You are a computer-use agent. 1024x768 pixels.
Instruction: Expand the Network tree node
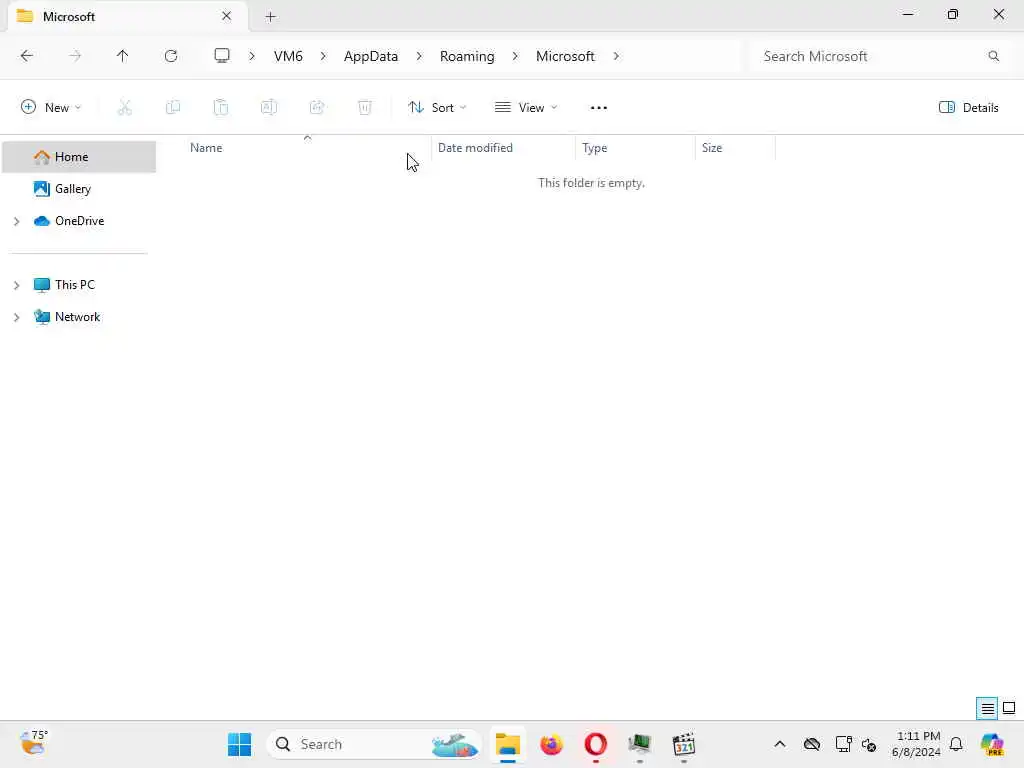(16, 317)
